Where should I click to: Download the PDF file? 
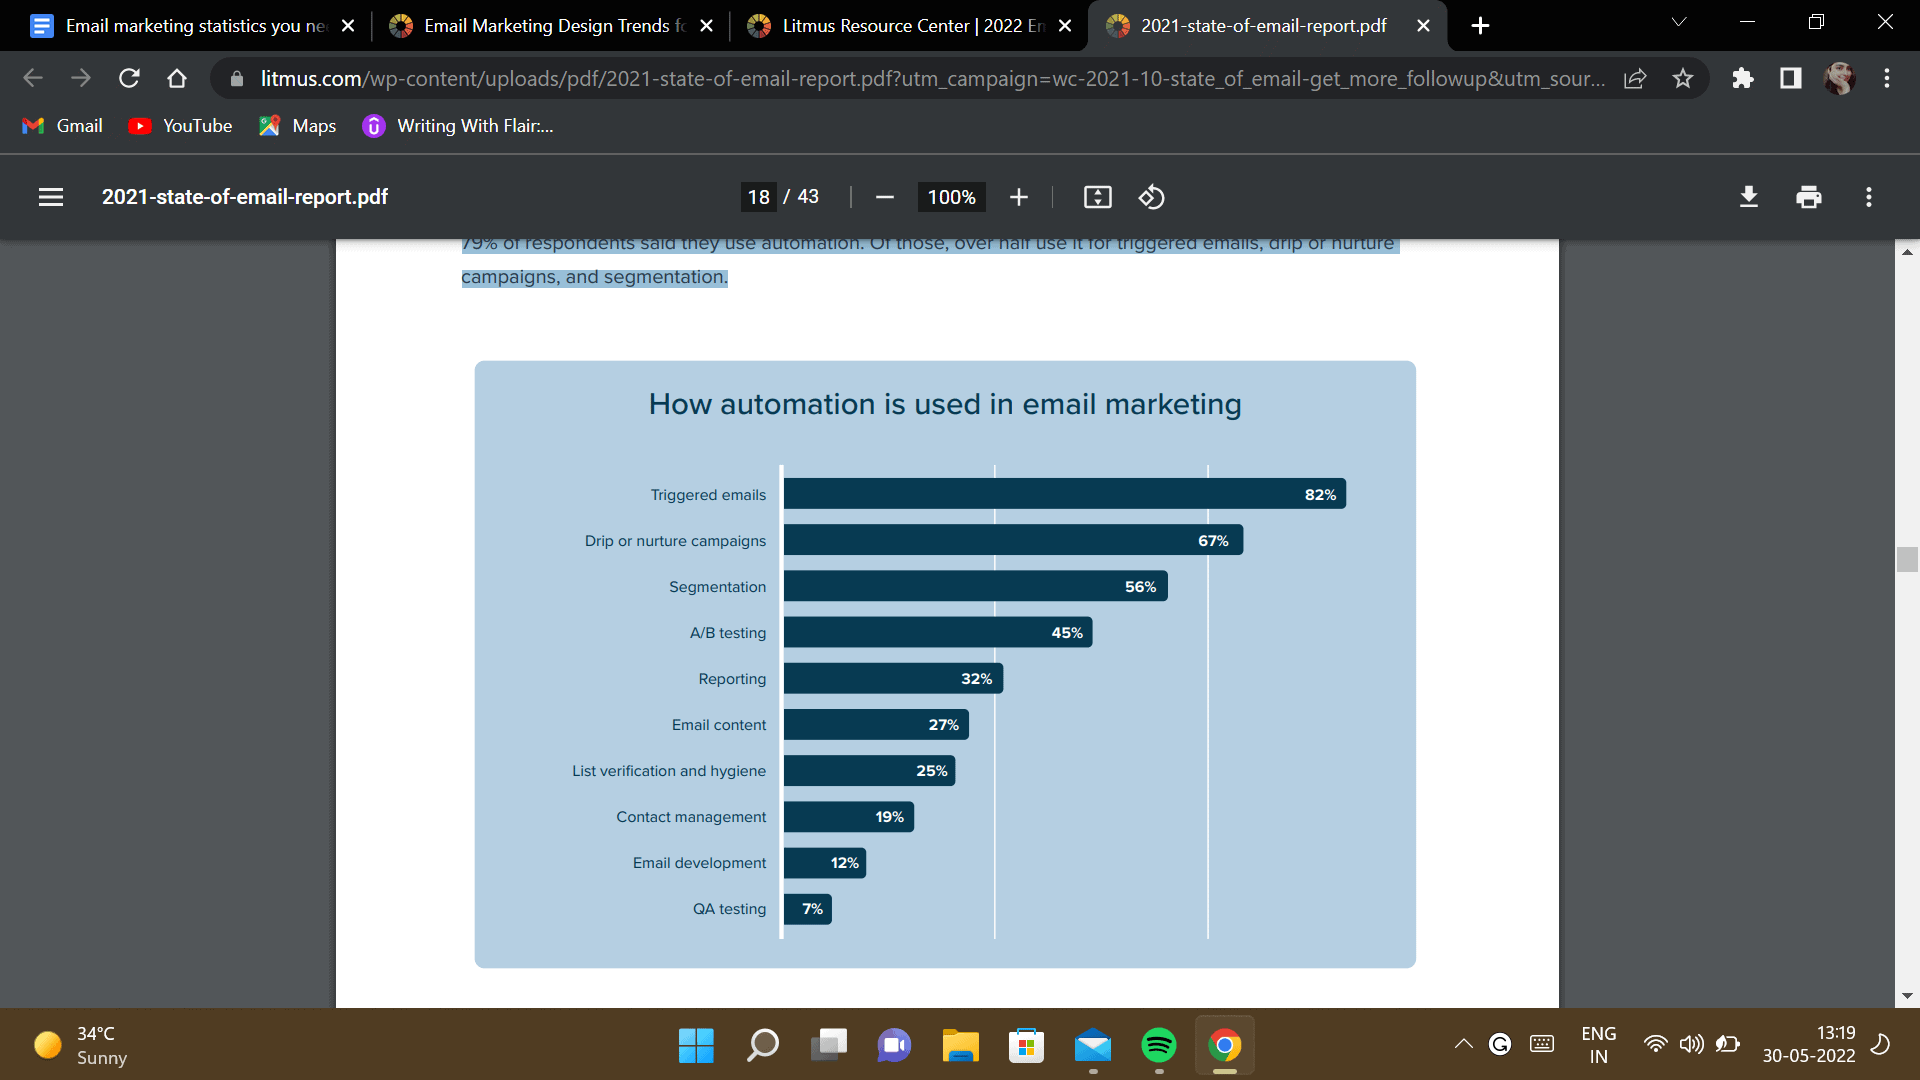click(x=1748, y=197)
